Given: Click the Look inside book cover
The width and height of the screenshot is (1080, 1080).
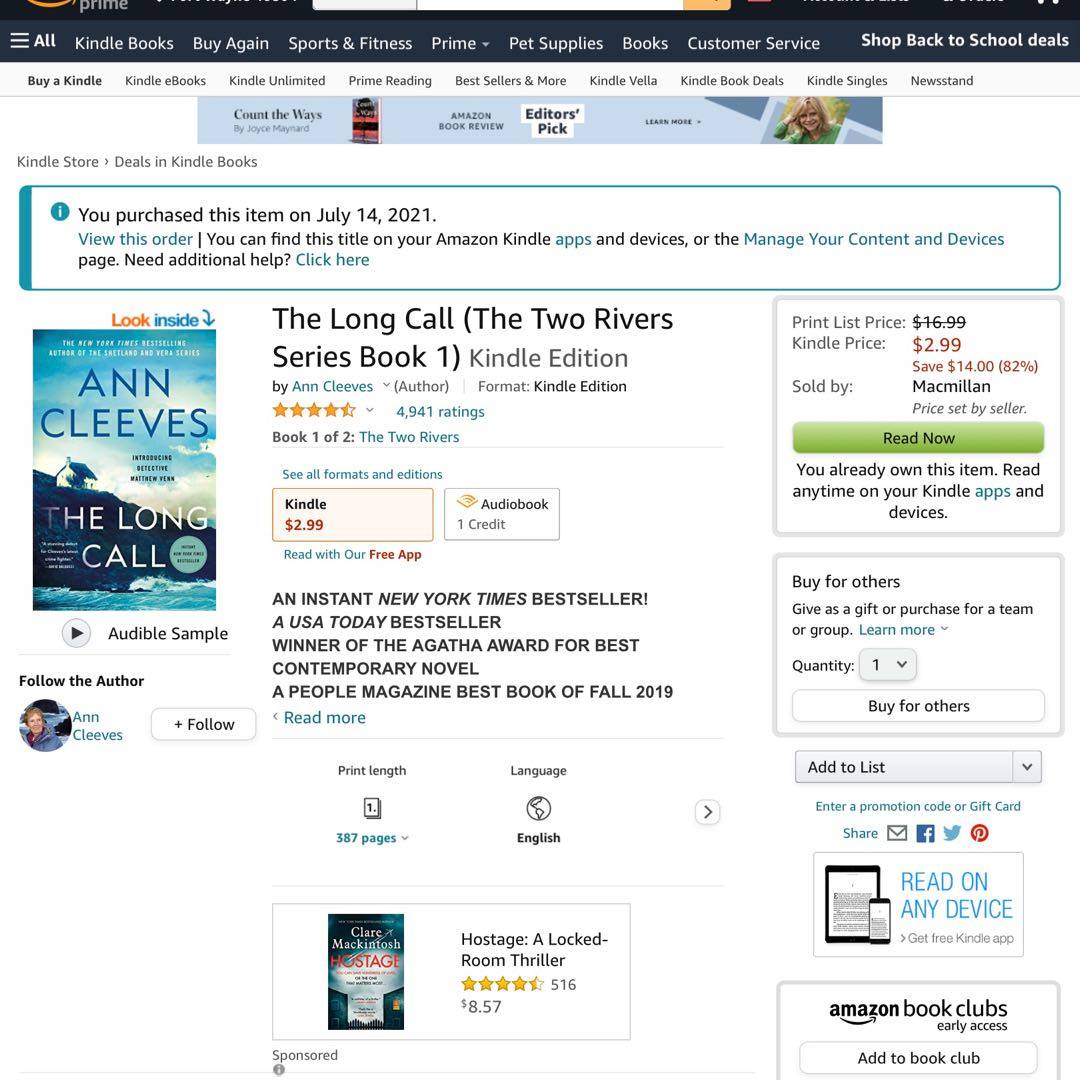Looking at the screenshot, I should click(x=125, y=469).
